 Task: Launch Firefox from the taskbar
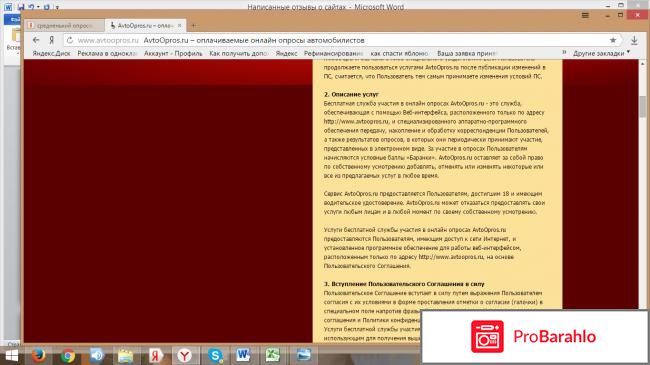(39, 355)
